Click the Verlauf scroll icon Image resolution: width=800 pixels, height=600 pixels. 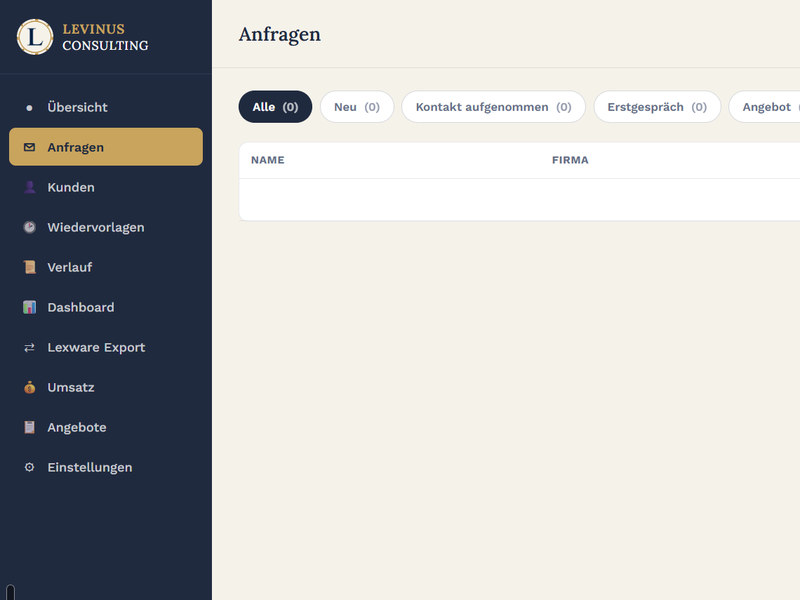coord(30,267)
